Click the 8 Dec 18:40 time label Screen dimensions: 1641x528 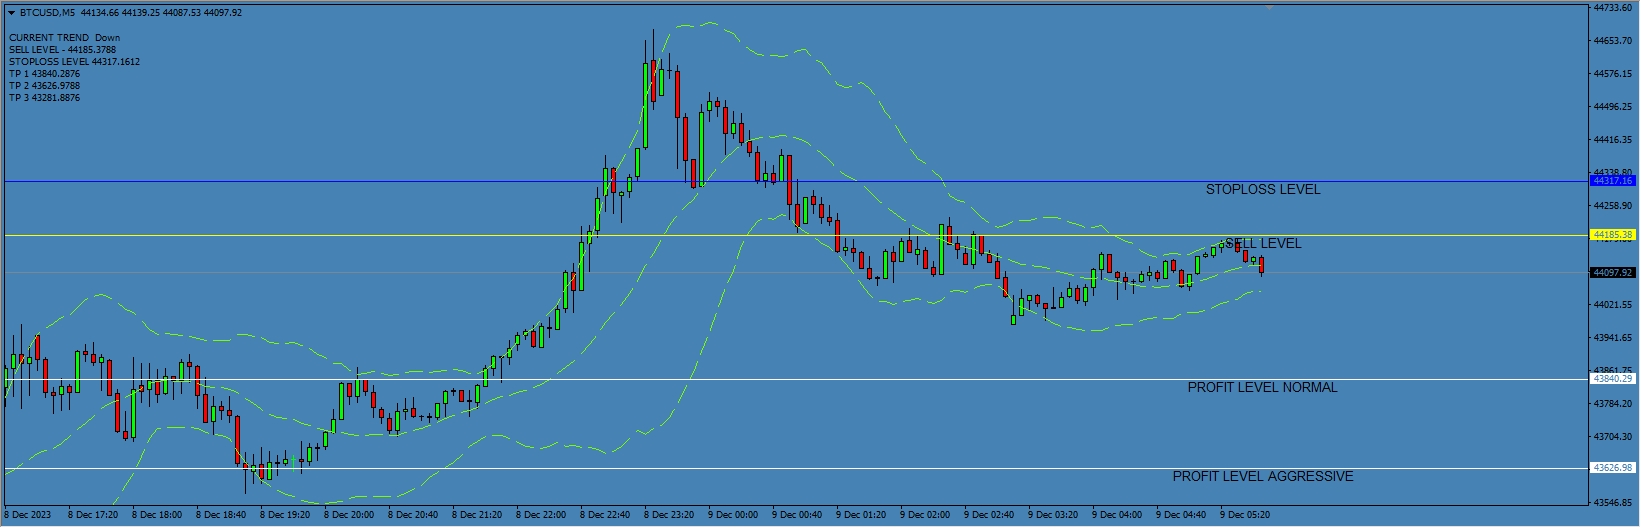(221, 515)
